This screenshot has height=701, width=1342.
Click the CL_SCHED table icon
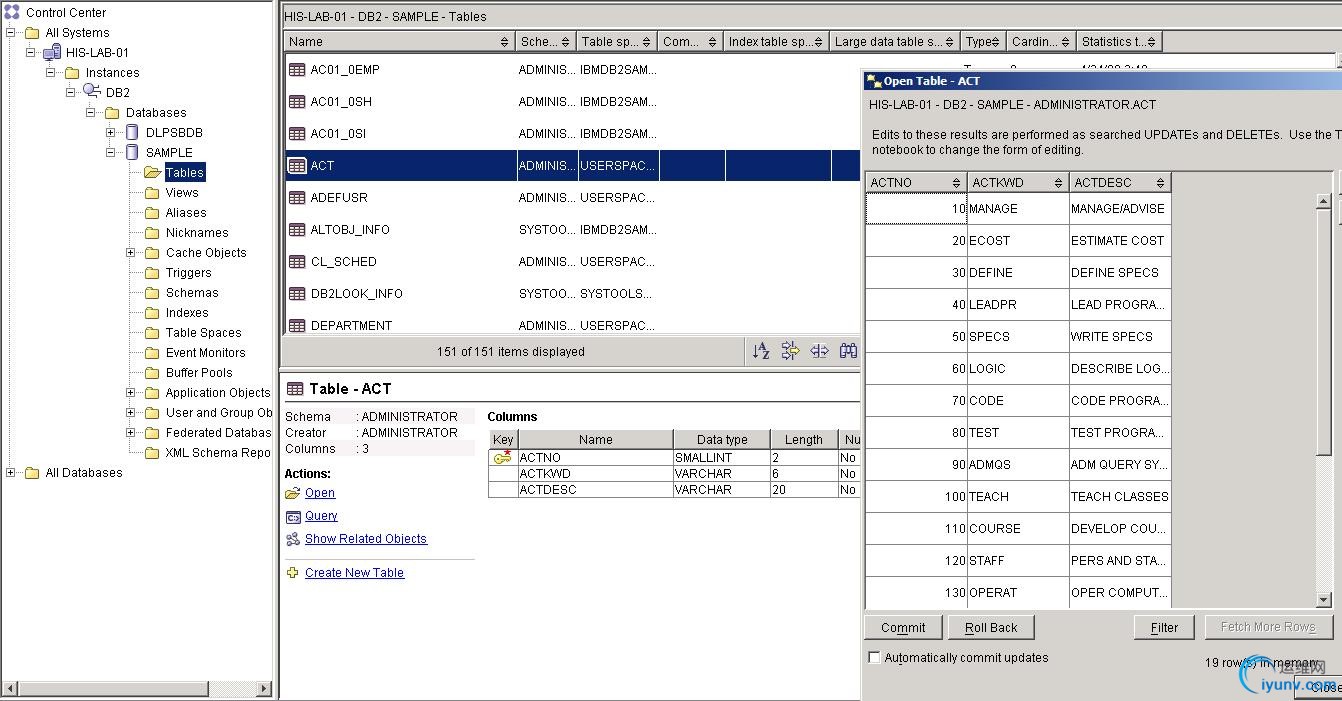click(297, 262)
